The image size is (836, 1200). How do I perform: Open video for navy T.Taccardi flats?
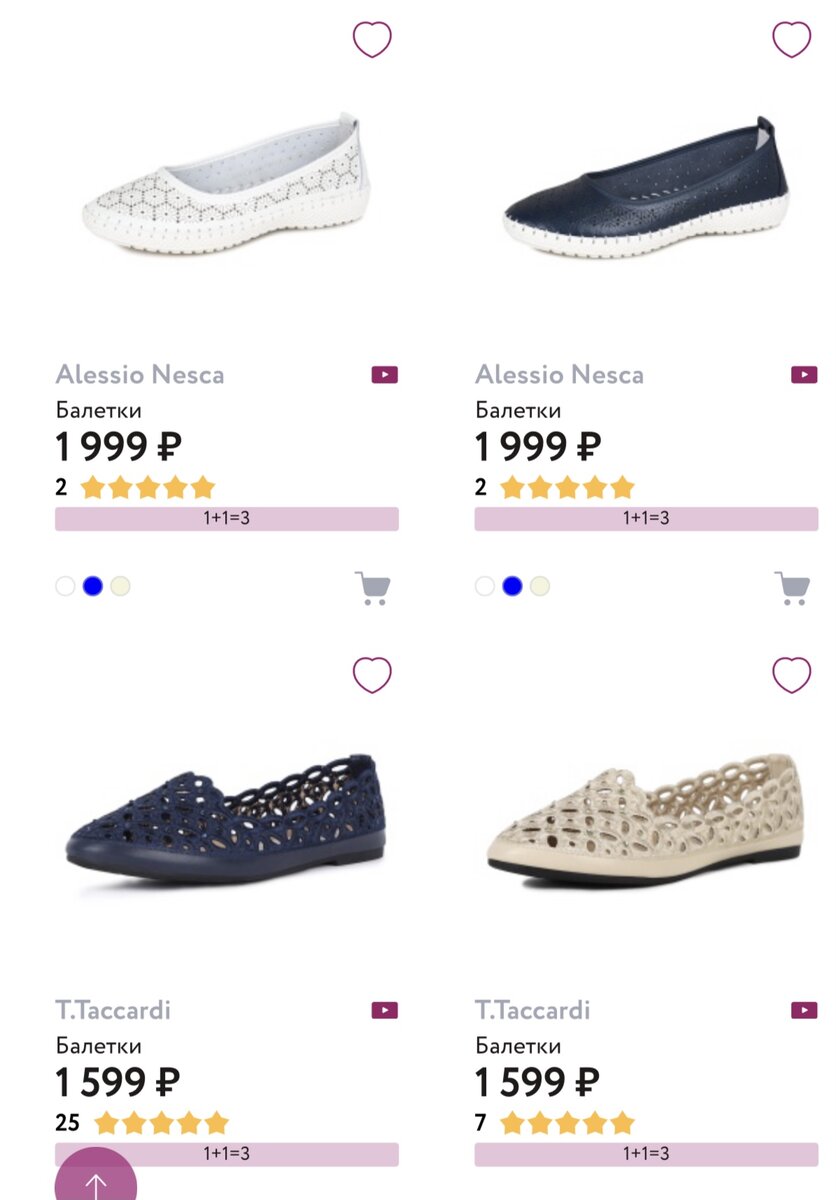(x=384, y=1010)
